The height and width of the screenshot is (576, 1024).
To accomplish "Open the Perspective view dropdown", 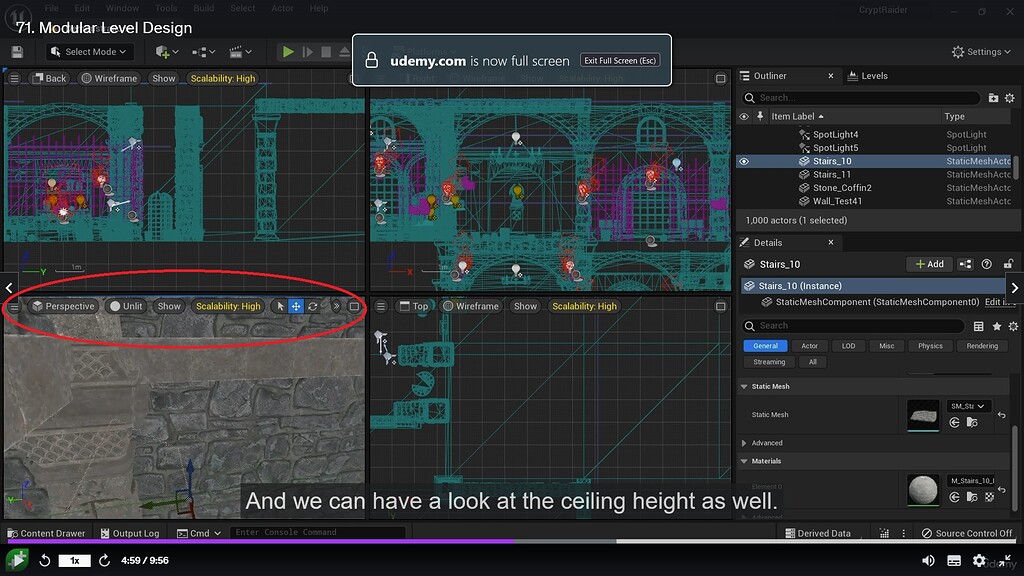I will (63, 306).
